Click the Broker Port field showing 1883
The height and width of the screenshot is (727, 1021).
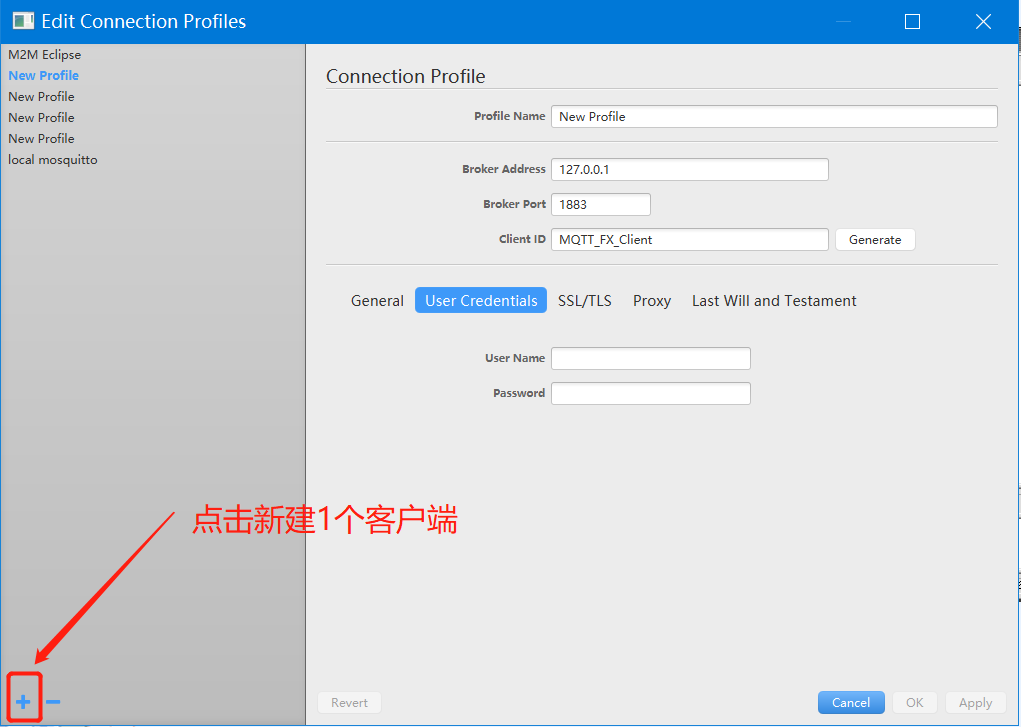click(600, 205)
